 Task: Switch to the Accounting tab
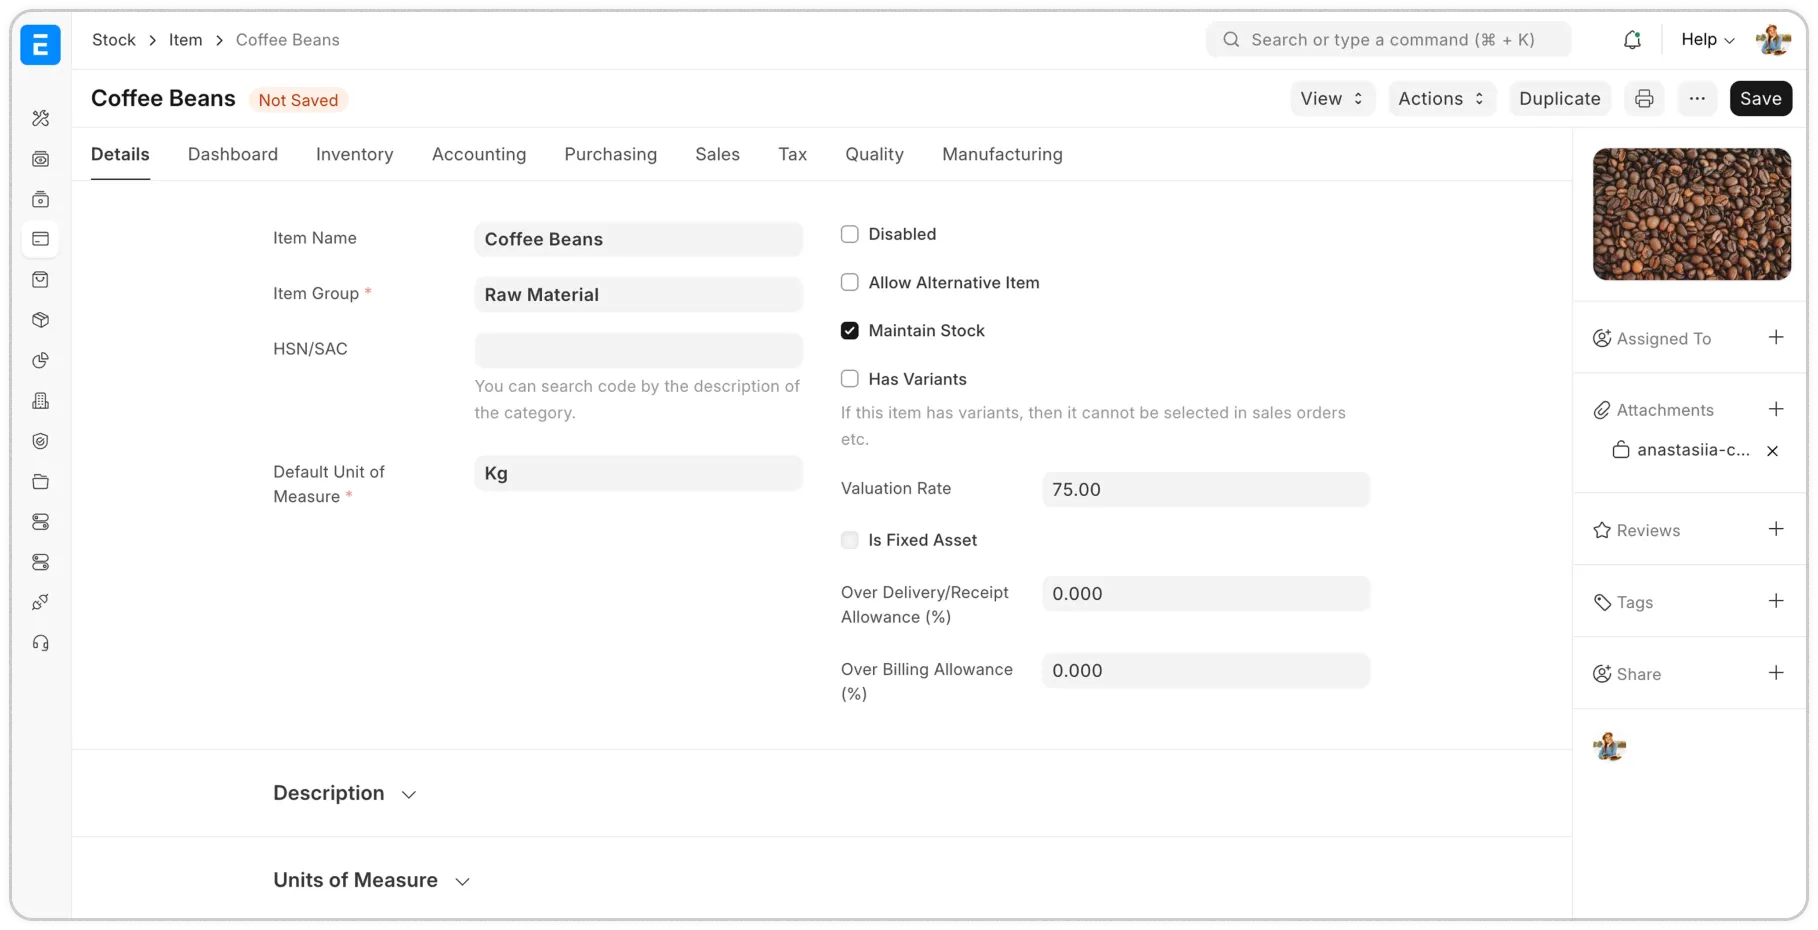pos(479,154)
